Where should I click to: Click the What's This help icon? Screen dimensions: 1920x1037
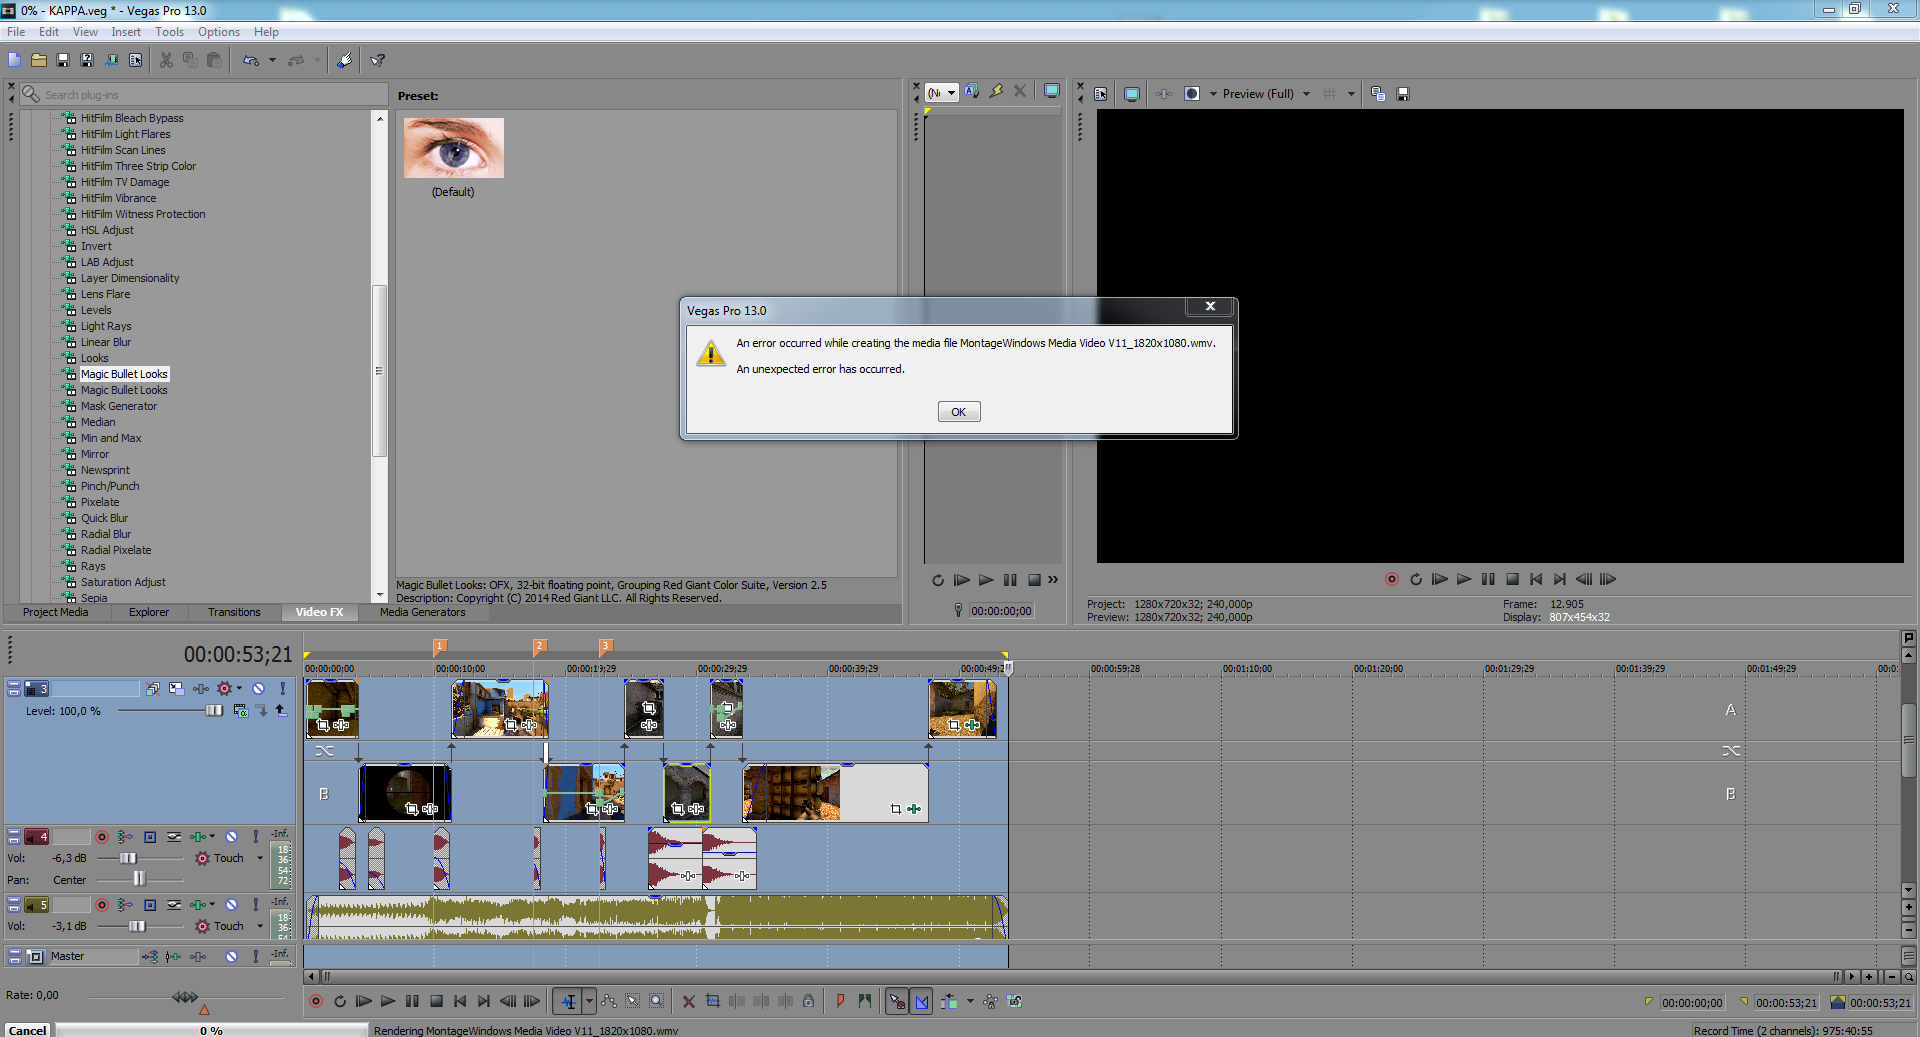click(x=378, y=60)
